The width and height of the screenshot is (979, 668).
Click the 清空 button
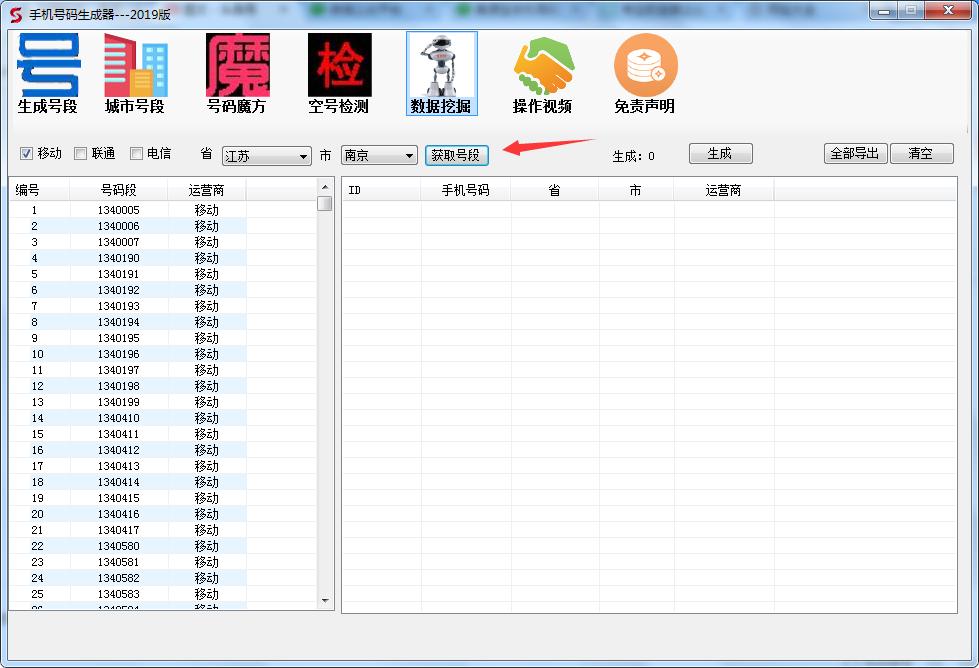921,154
